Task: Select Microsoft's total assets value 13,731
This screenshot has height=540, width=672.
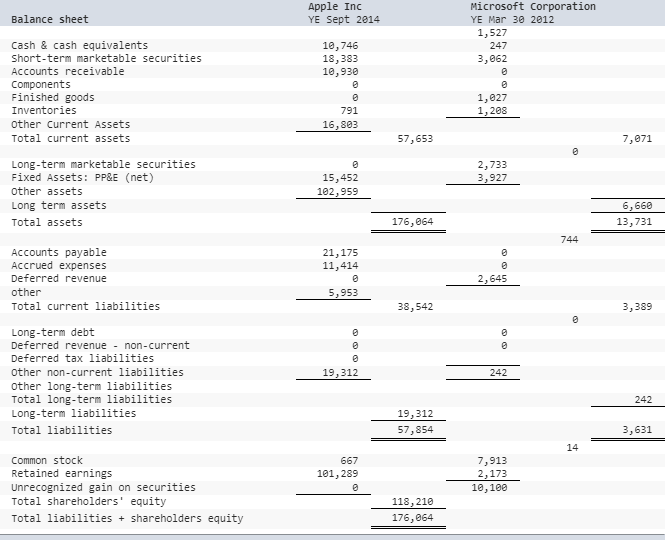Action: coord(636,222)
